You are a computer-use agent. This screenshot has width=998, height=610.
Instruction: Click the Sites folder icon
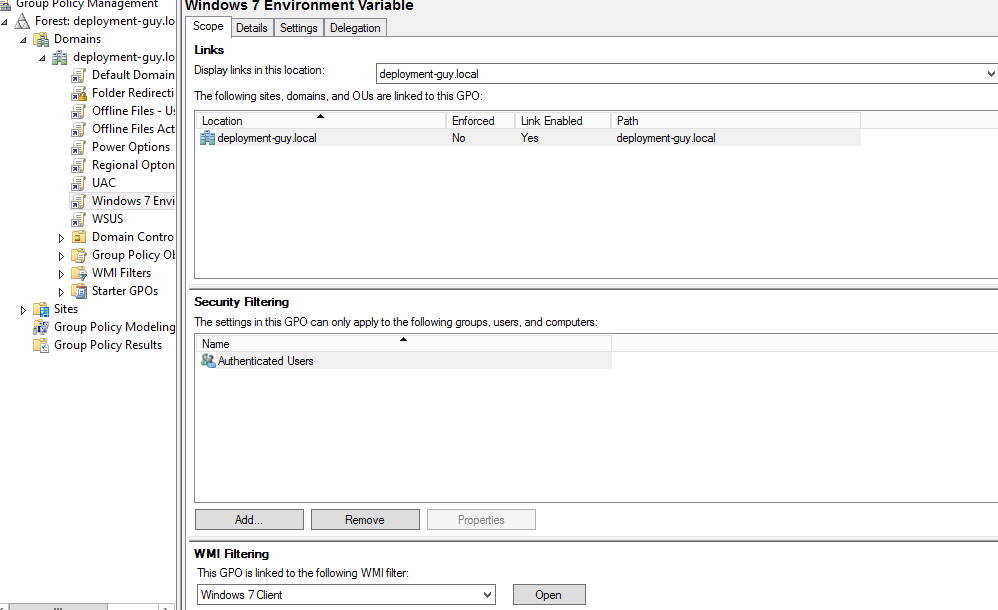pos(41,309)
